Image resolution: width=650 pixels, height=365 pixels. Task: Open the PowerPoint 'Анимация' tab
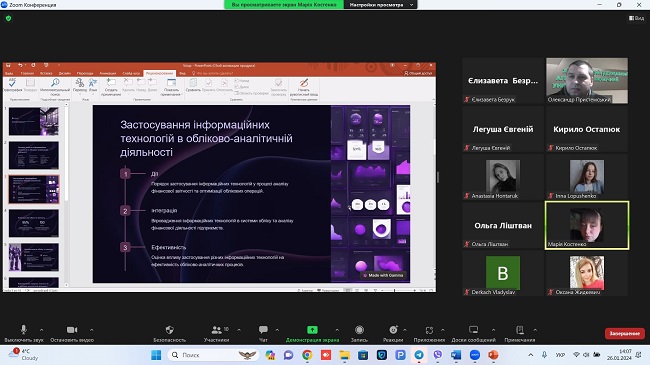click(x=108, y=73)
